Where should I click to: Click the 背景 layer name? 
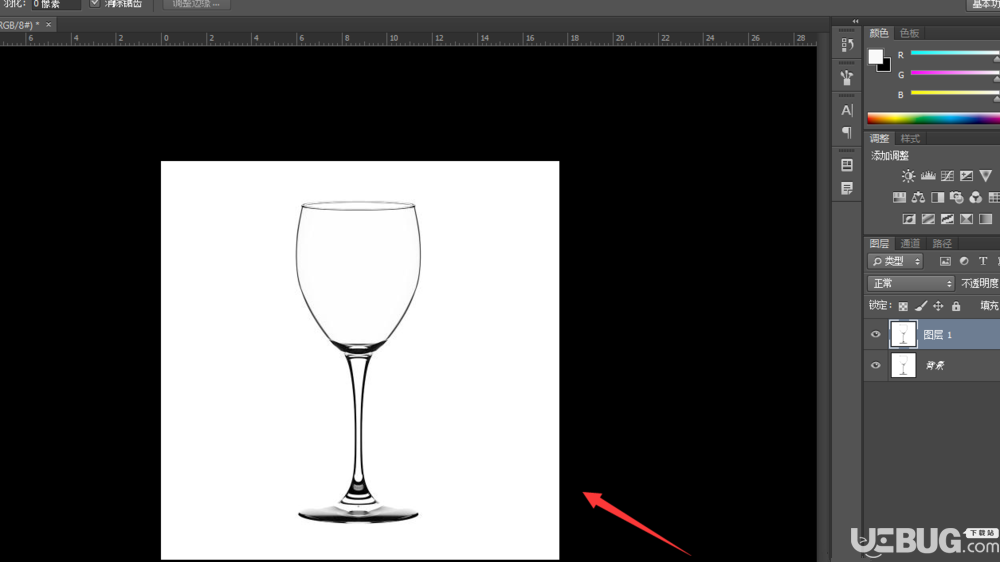point(935,366)
